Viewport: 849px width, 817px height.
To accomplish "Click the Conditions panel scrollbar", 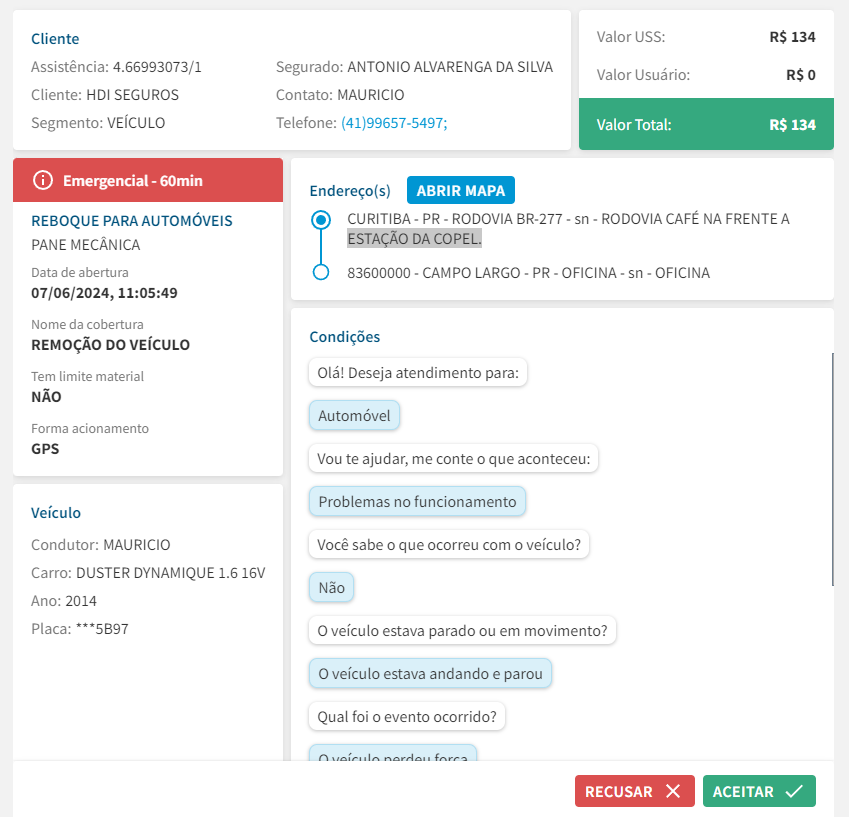I will coord(832,468).
